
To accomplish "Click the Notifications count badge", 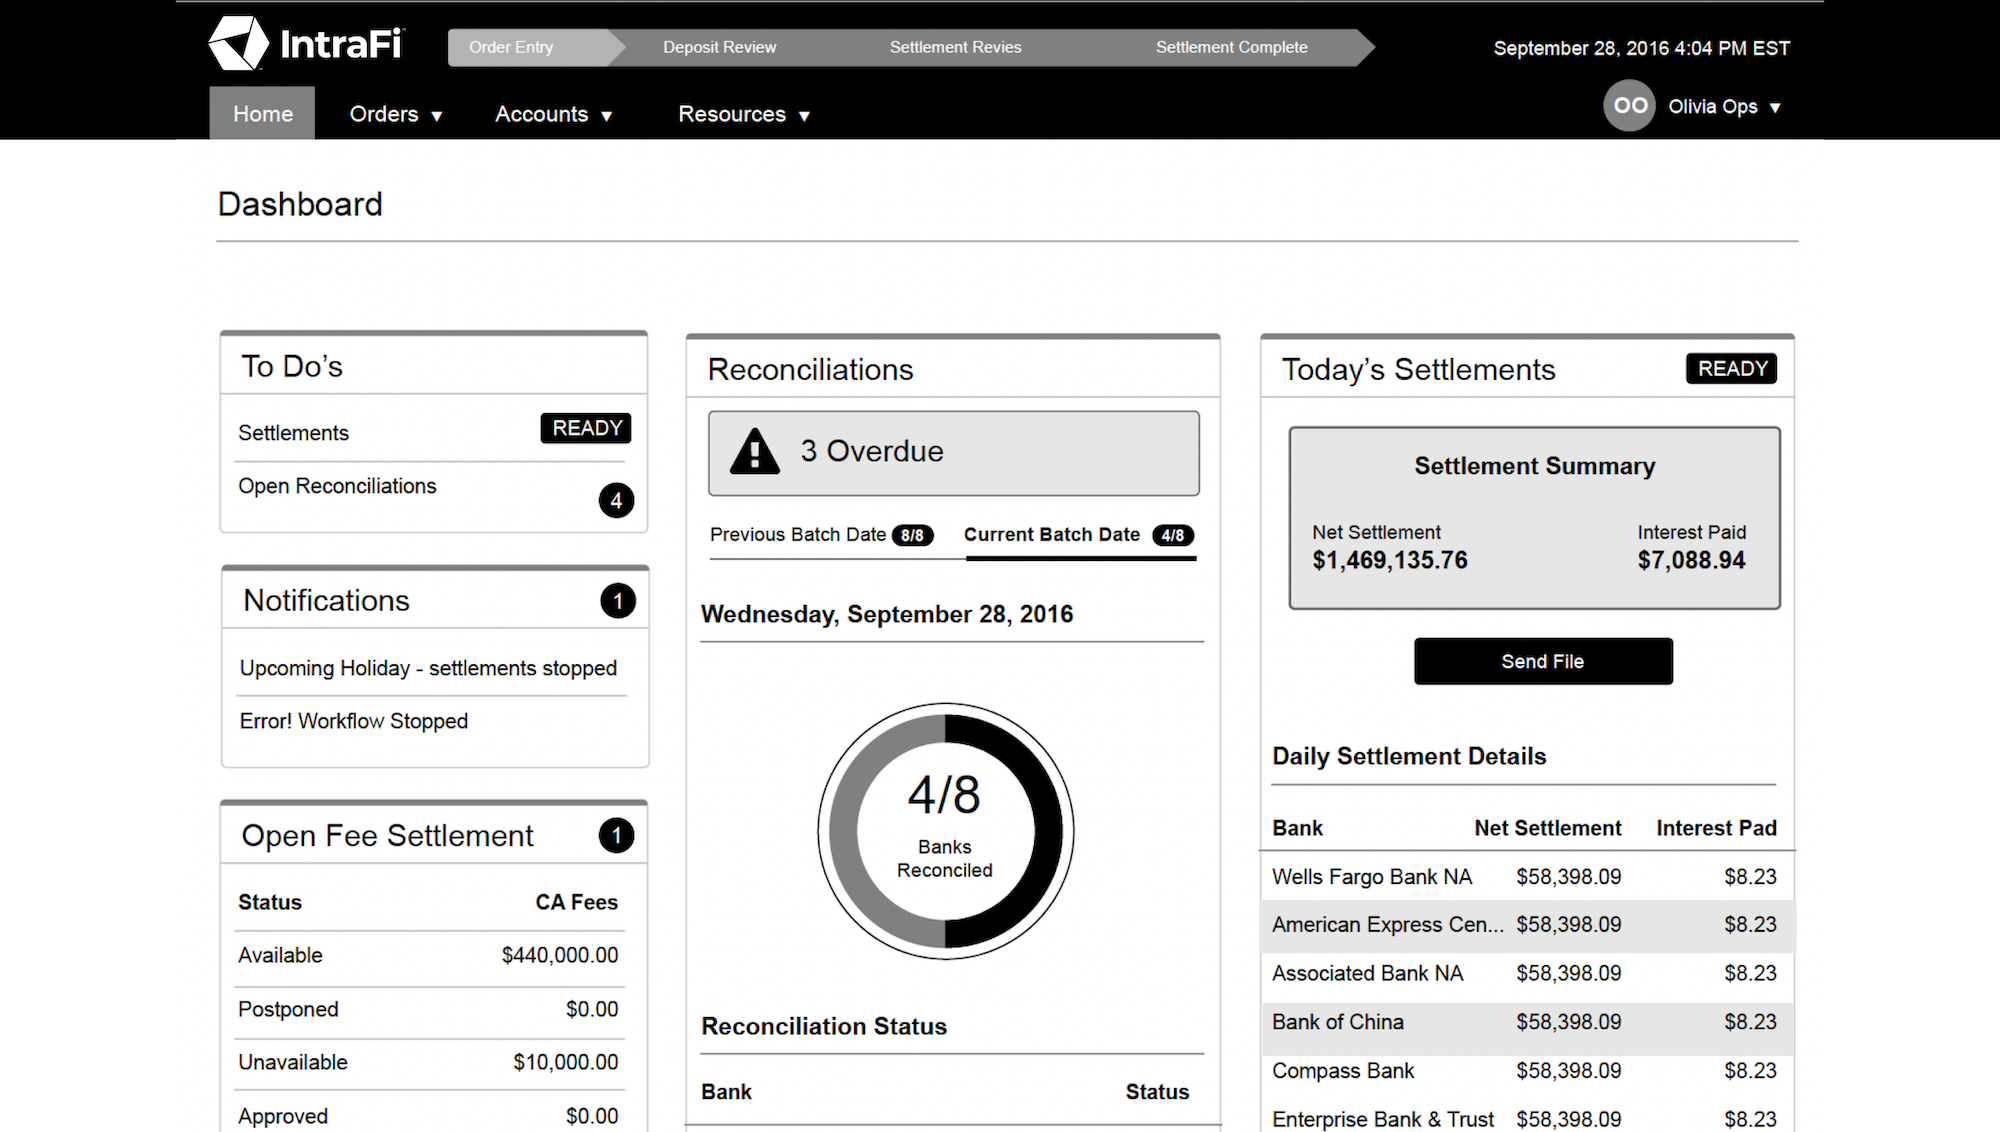I will tap(618, 601).
